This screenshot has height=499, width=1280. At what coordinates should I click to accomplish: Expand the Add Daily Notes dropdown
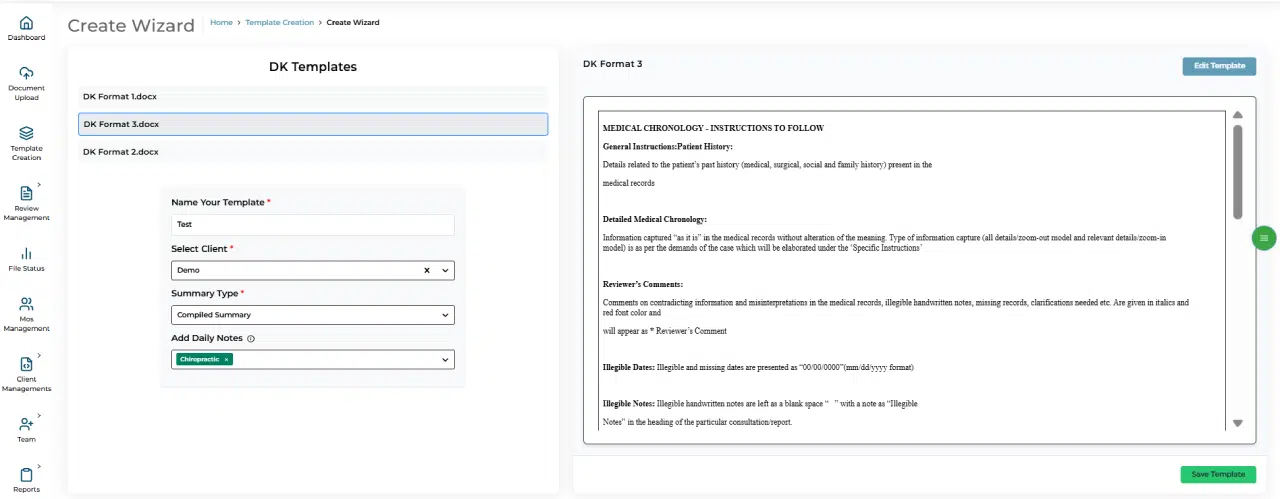coord(445,359)
